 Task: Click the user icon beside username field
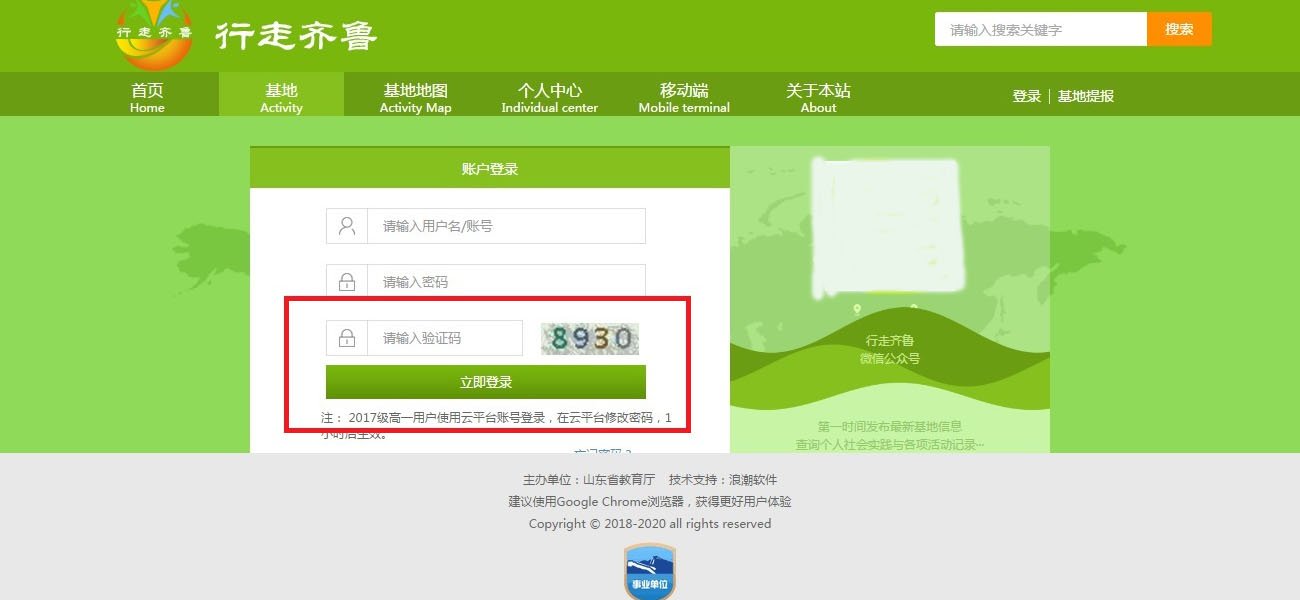point(346,225)
